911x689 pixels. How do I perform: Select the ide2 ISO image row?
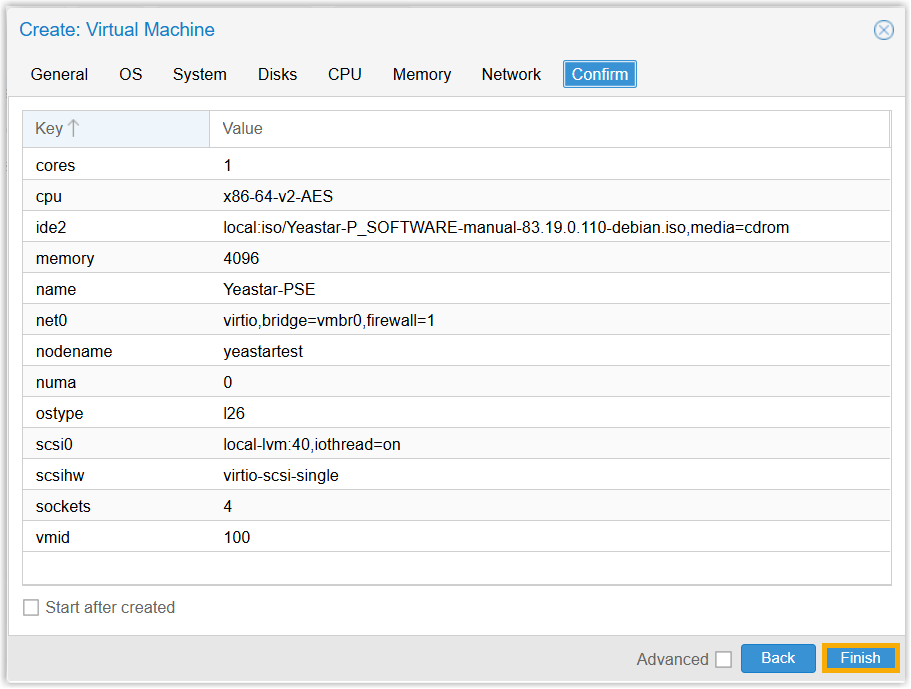(456, 227)
